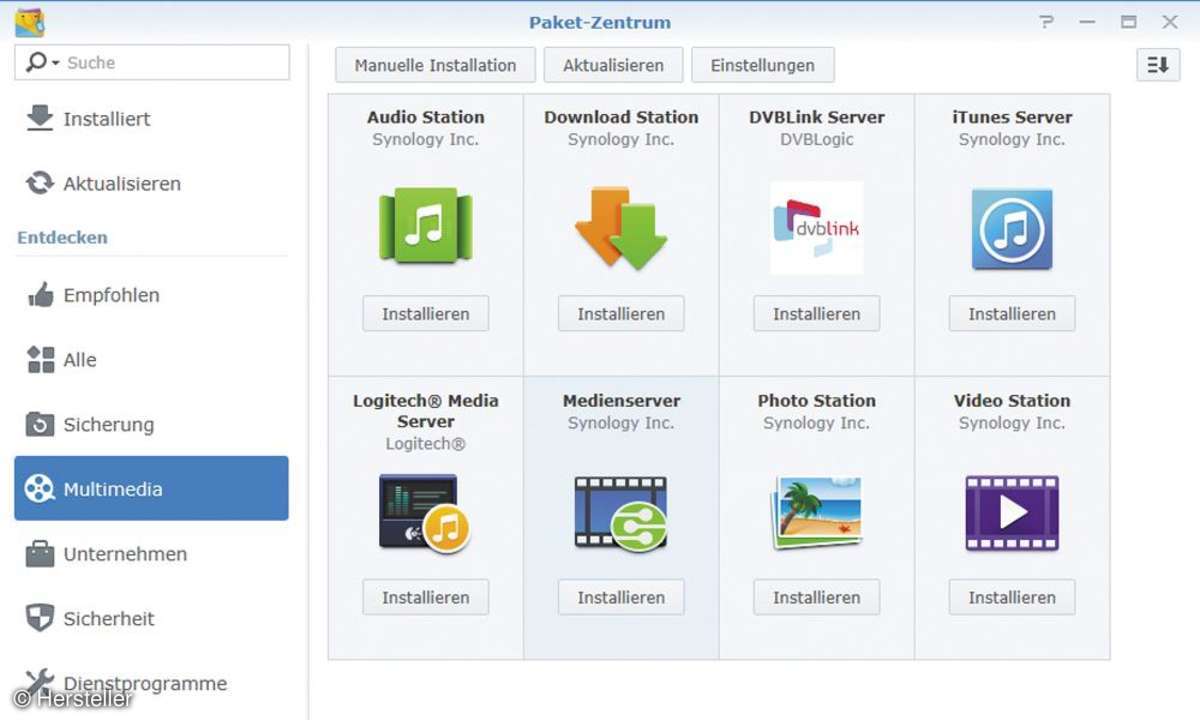
Task: Install the DVBLink Server package
Action: pos(816,313)
